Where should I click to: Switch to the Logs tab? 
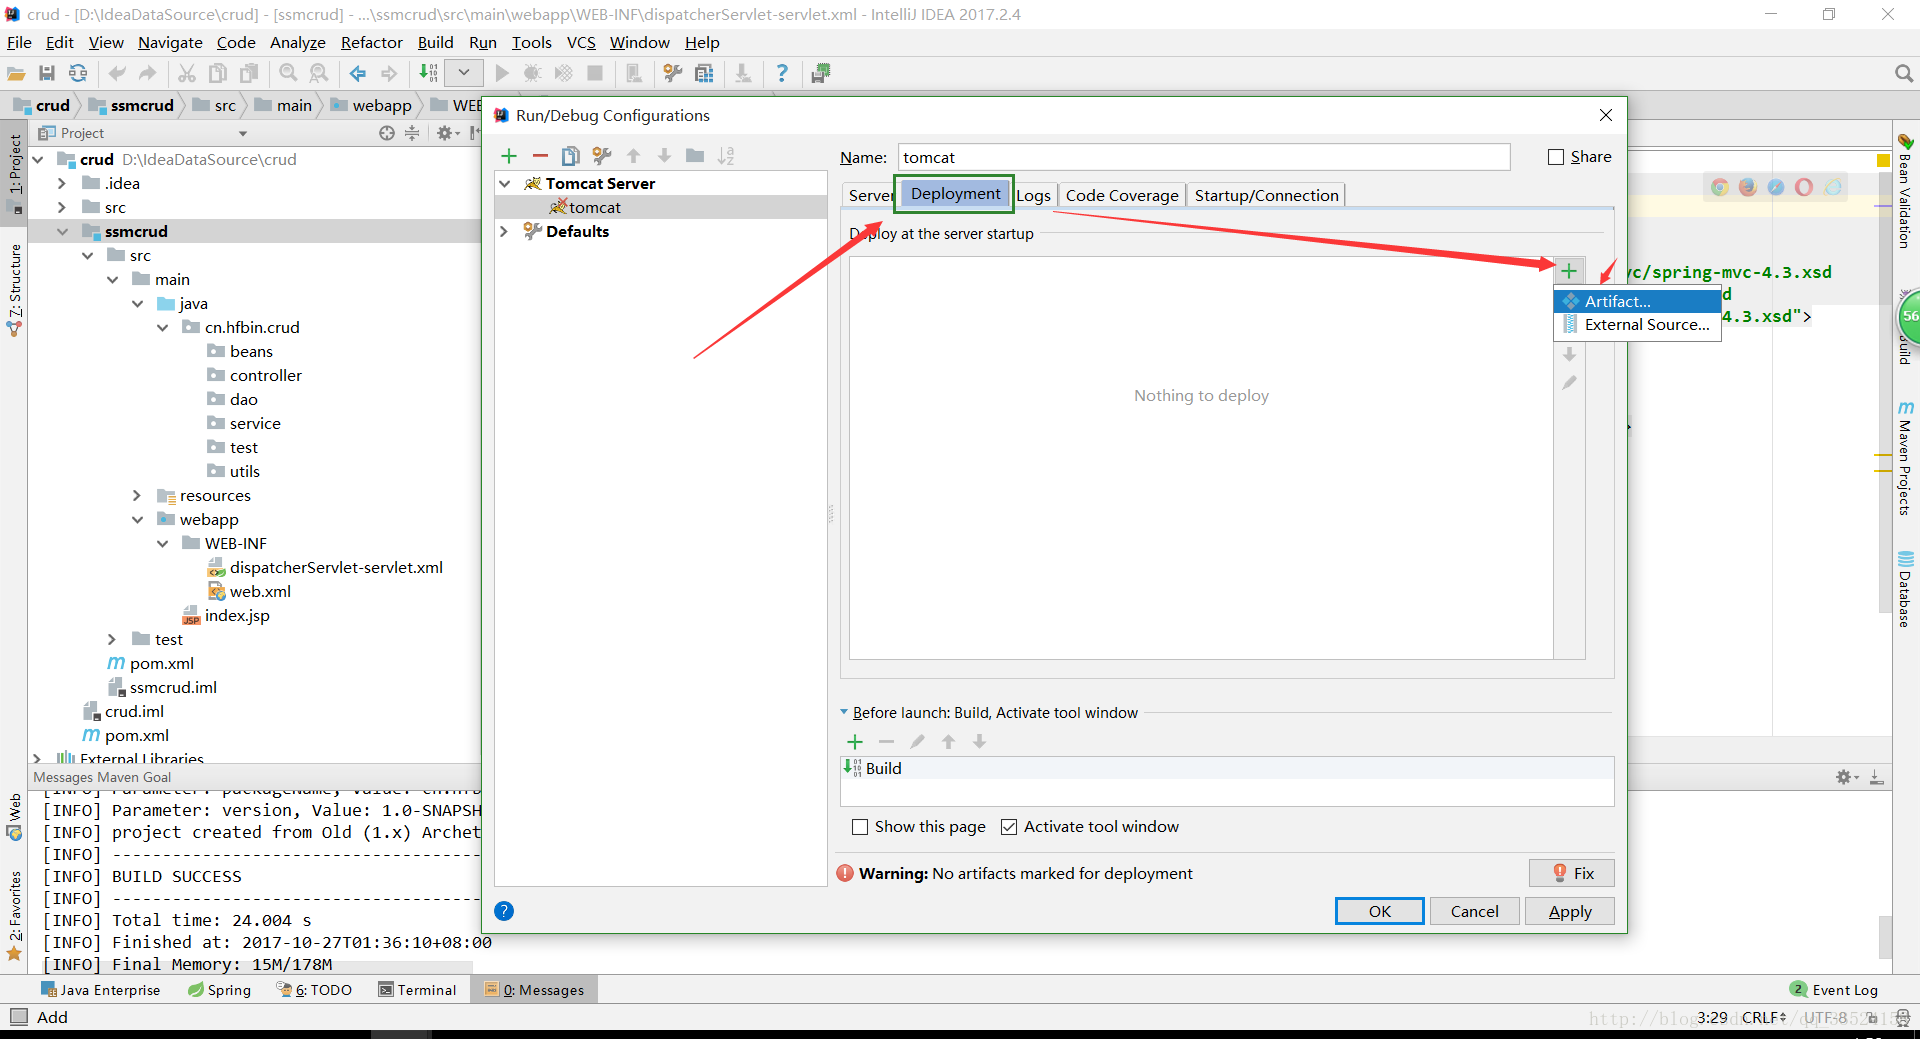pos(1033,196)
